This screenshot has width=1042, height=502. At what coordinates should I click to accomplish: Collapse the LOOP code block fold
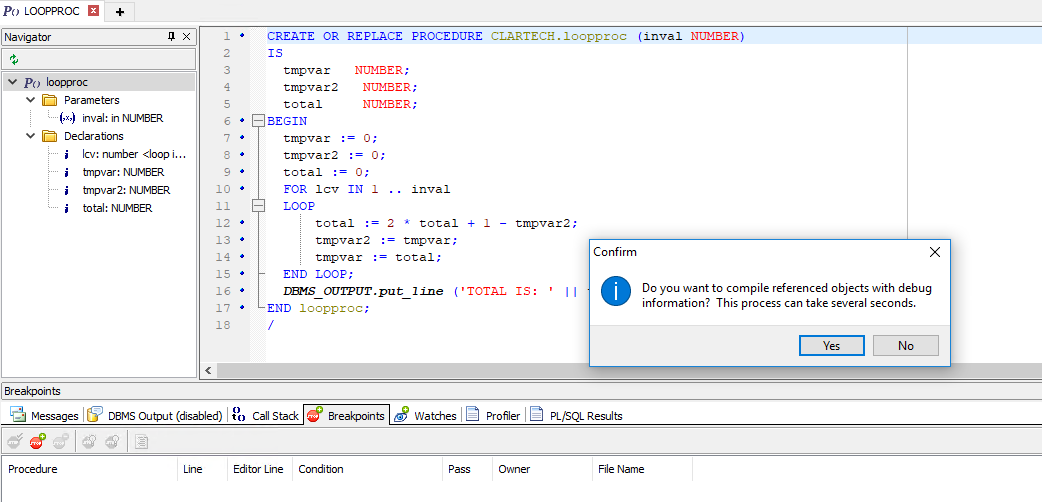(x=259, y=206)
